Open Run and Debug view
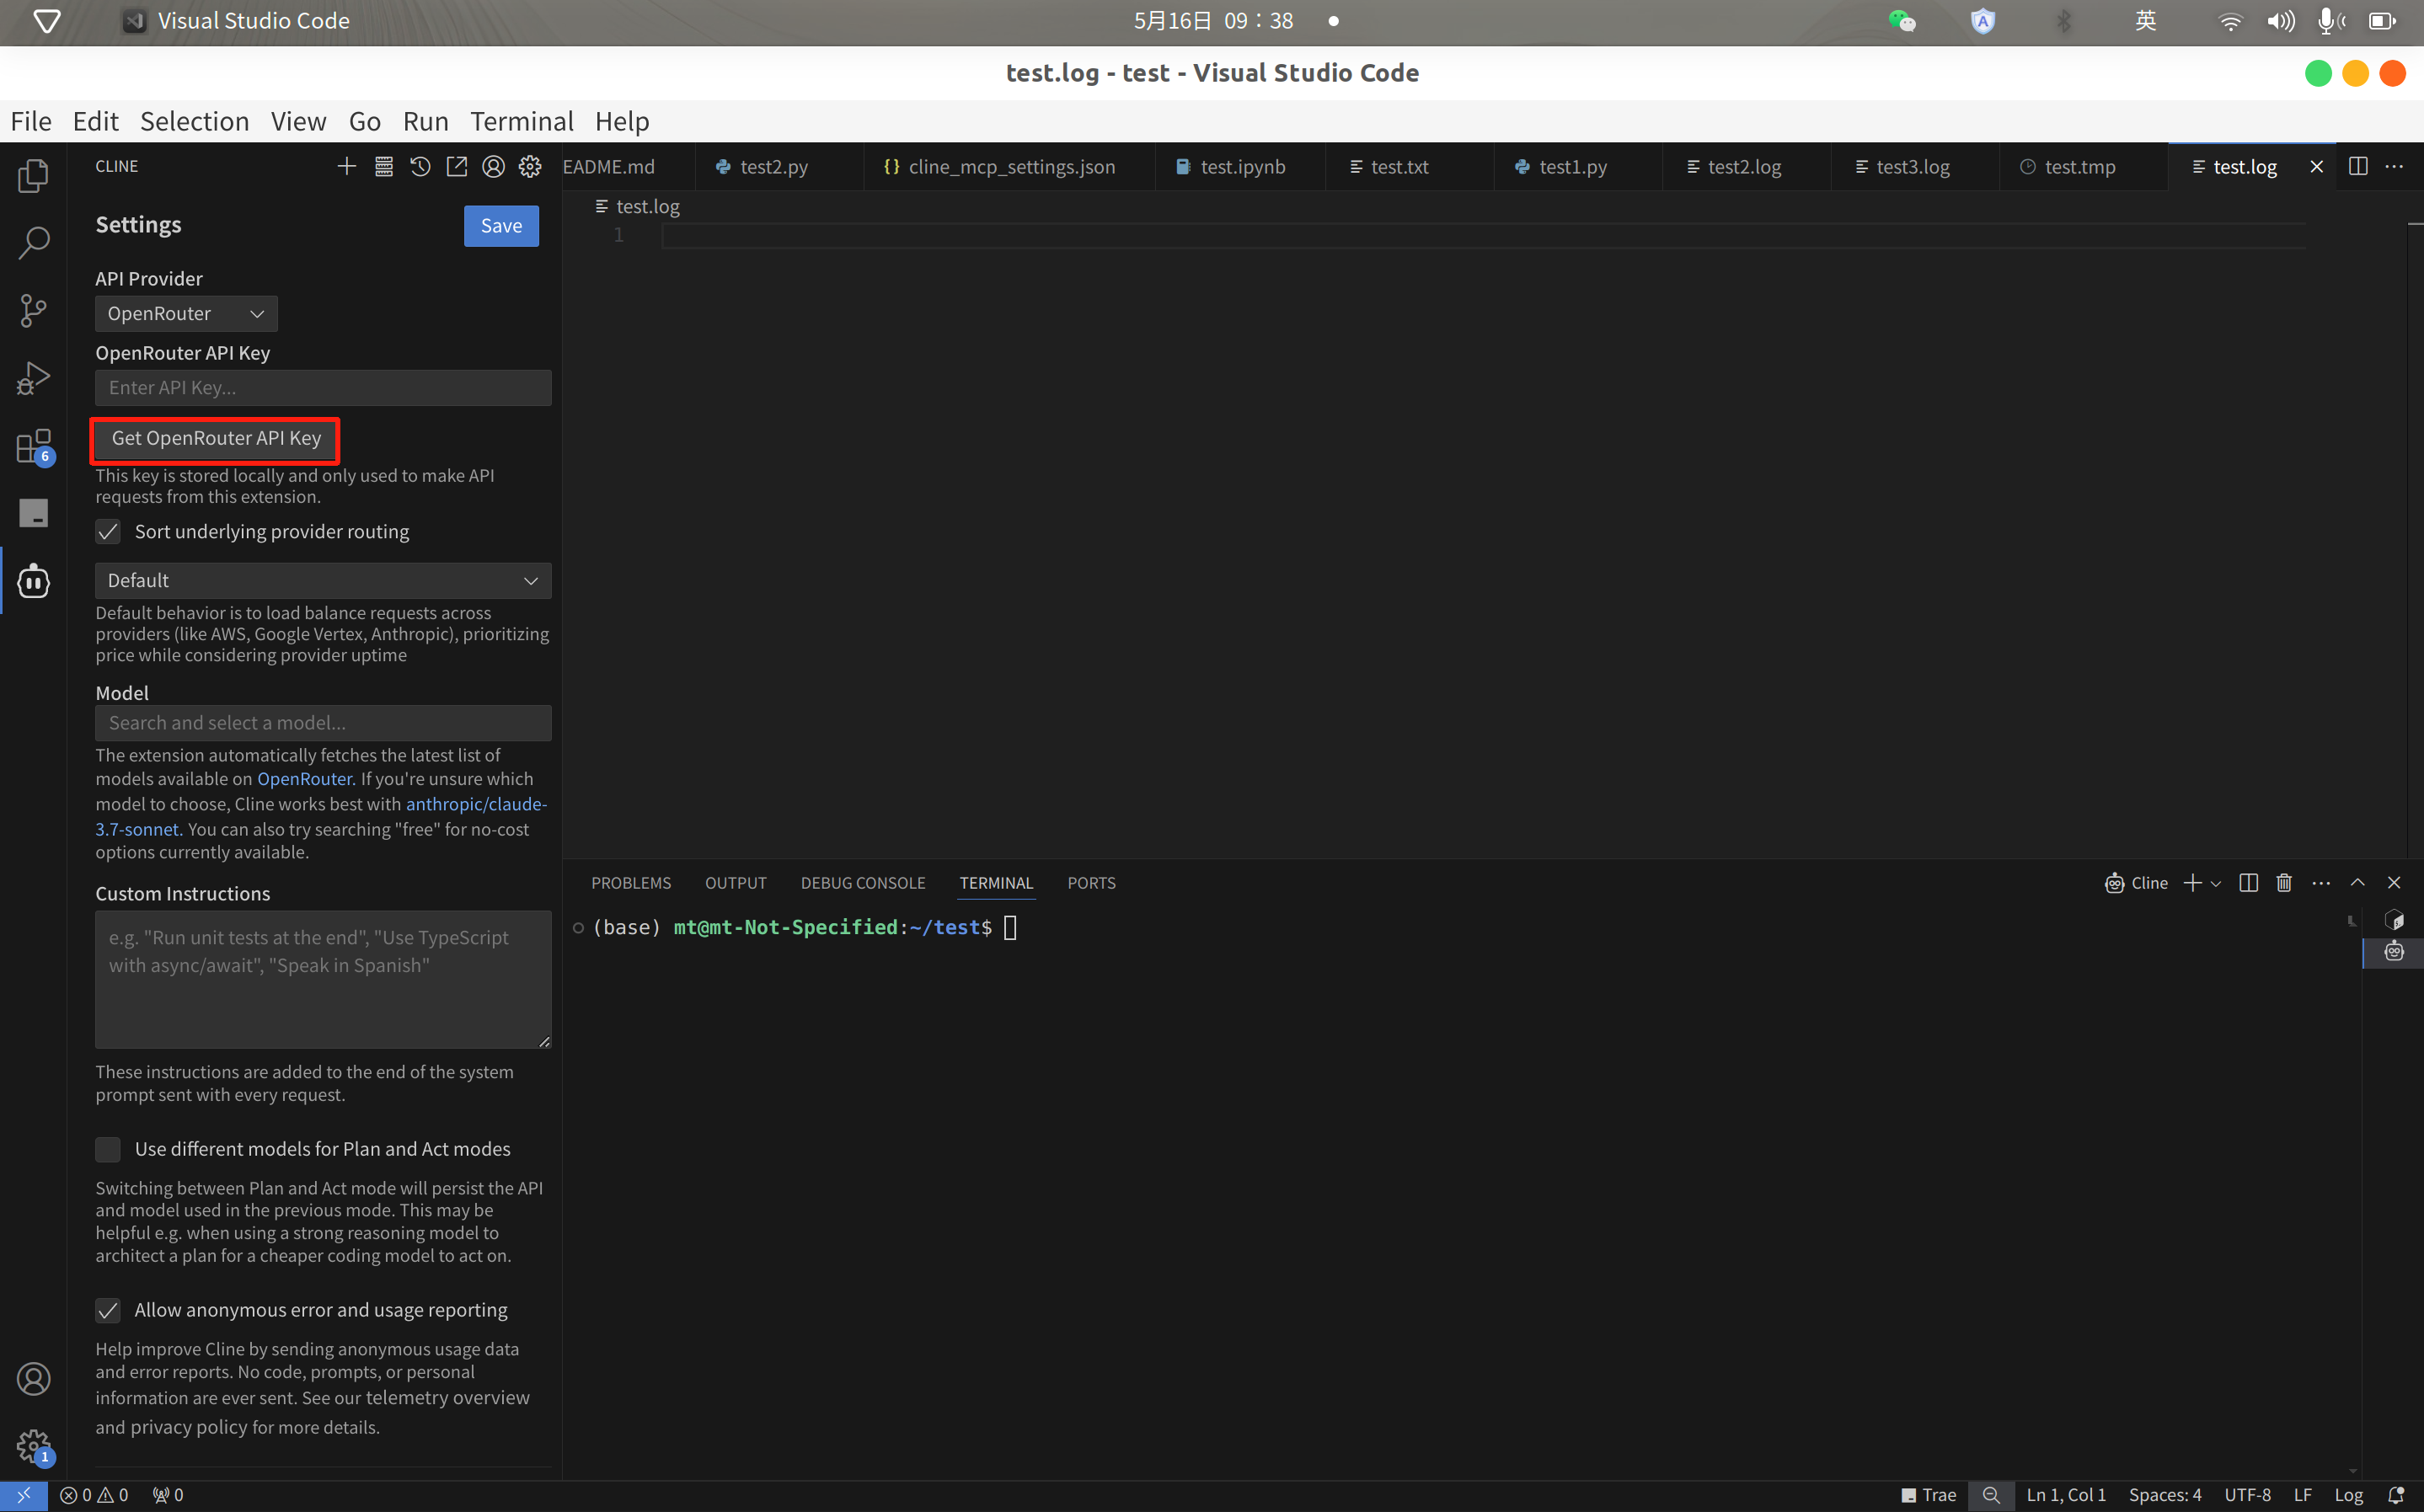This screenshot has width=2424, height=1512. click(33, 378)
